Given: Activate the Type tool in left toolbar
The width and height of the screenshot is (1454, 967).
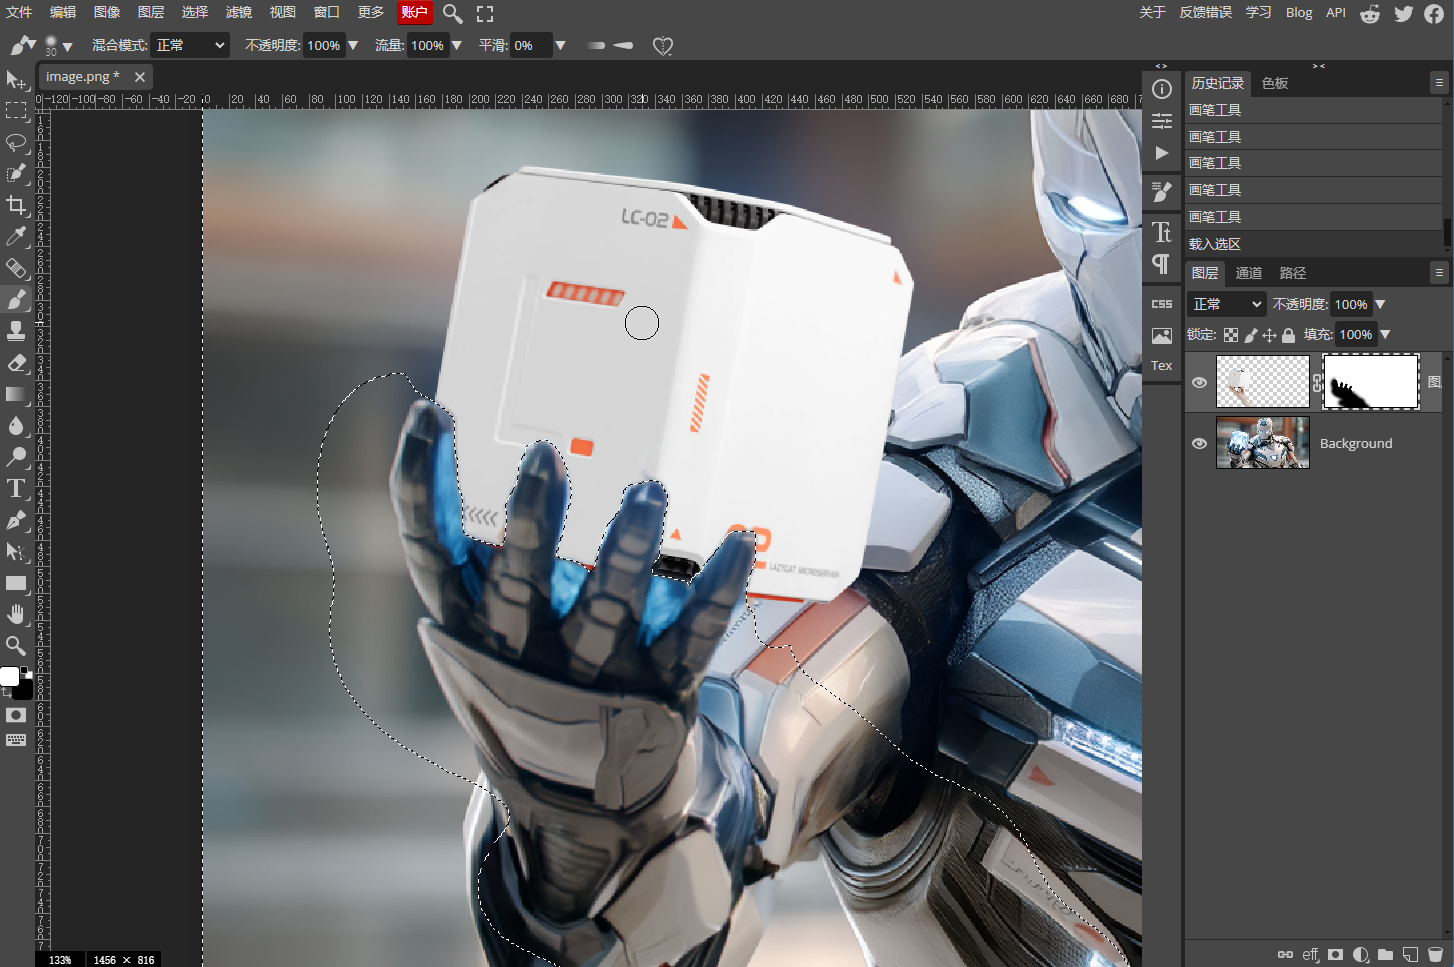Looking at the screenshot, I should click(x=16, y=489).
